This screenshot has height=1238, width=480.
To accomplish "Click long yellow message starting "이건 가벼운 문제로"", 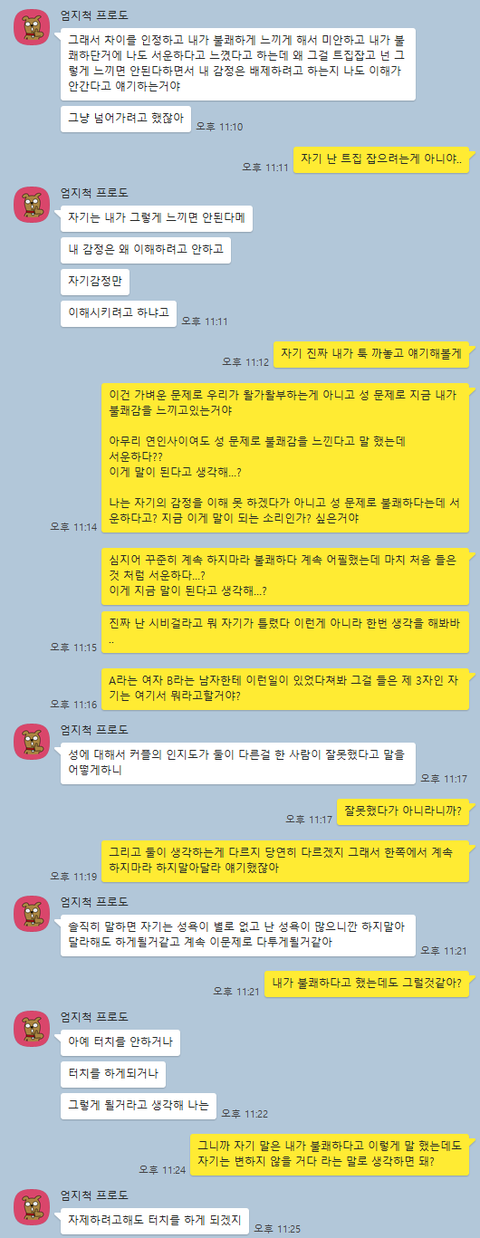I will click(x=286, y=456).
